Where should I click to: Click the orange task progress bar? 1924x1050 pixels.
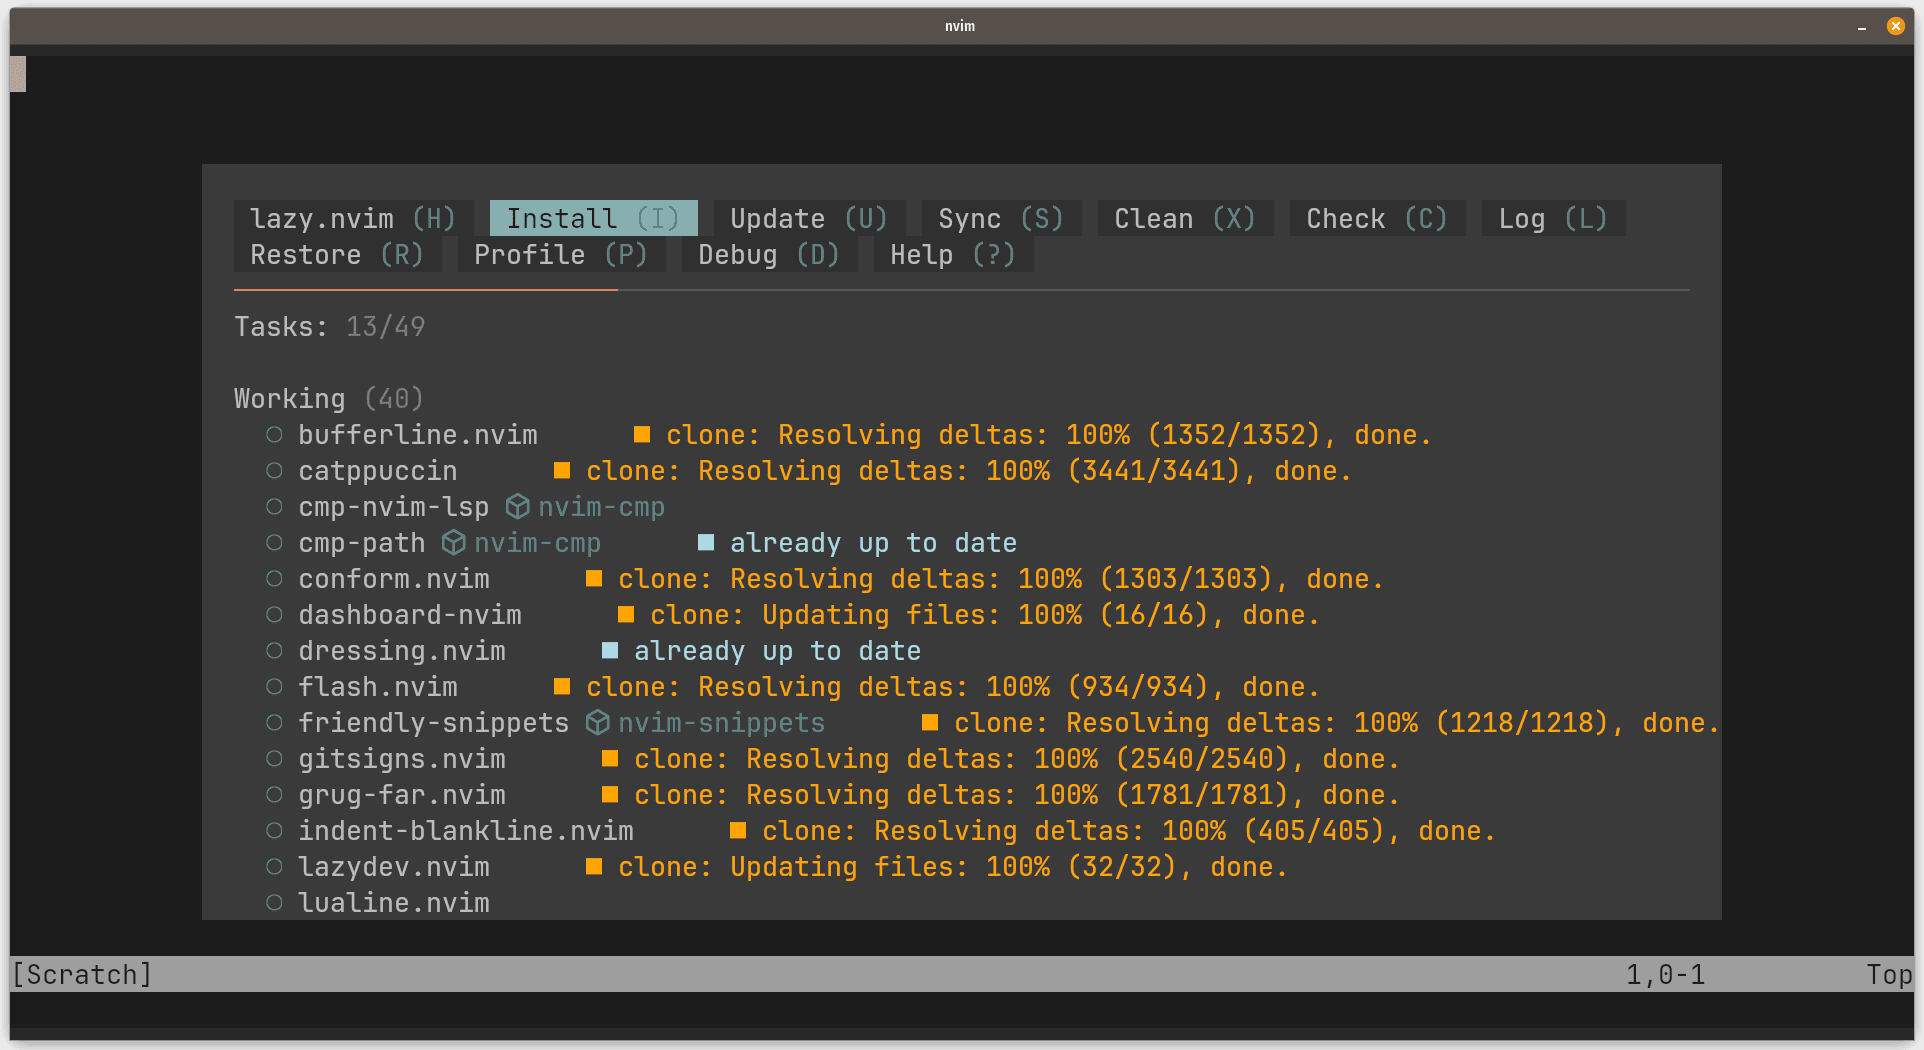426,290
